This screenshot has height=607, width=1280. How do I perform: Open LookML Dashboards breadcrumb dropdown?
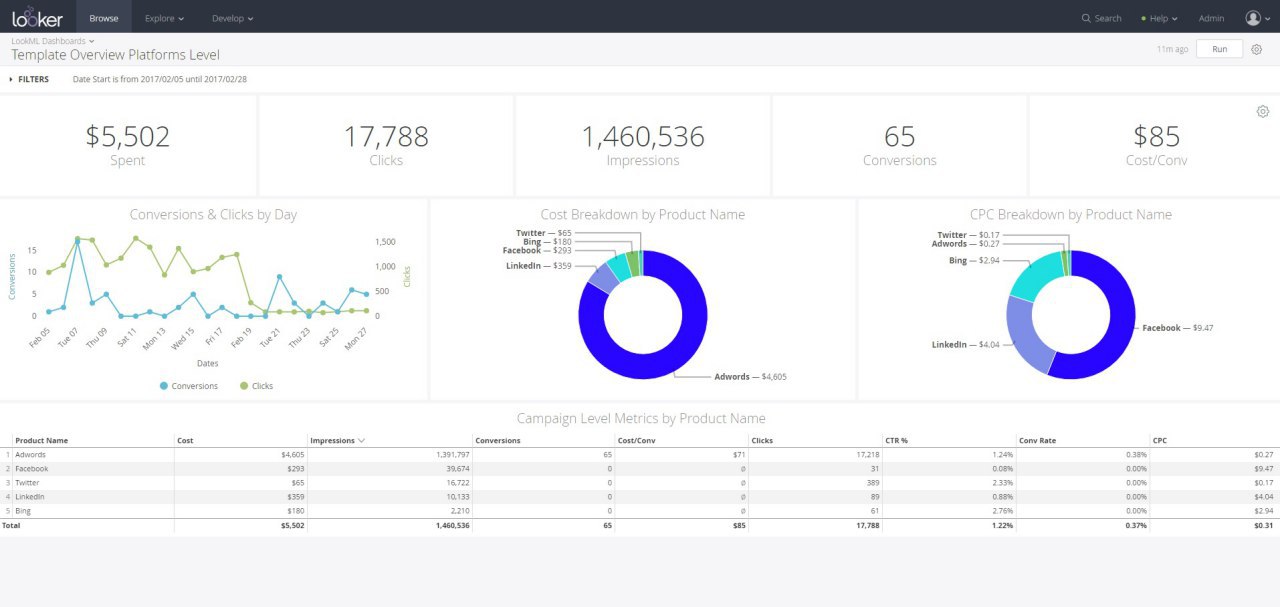(53, 41)
